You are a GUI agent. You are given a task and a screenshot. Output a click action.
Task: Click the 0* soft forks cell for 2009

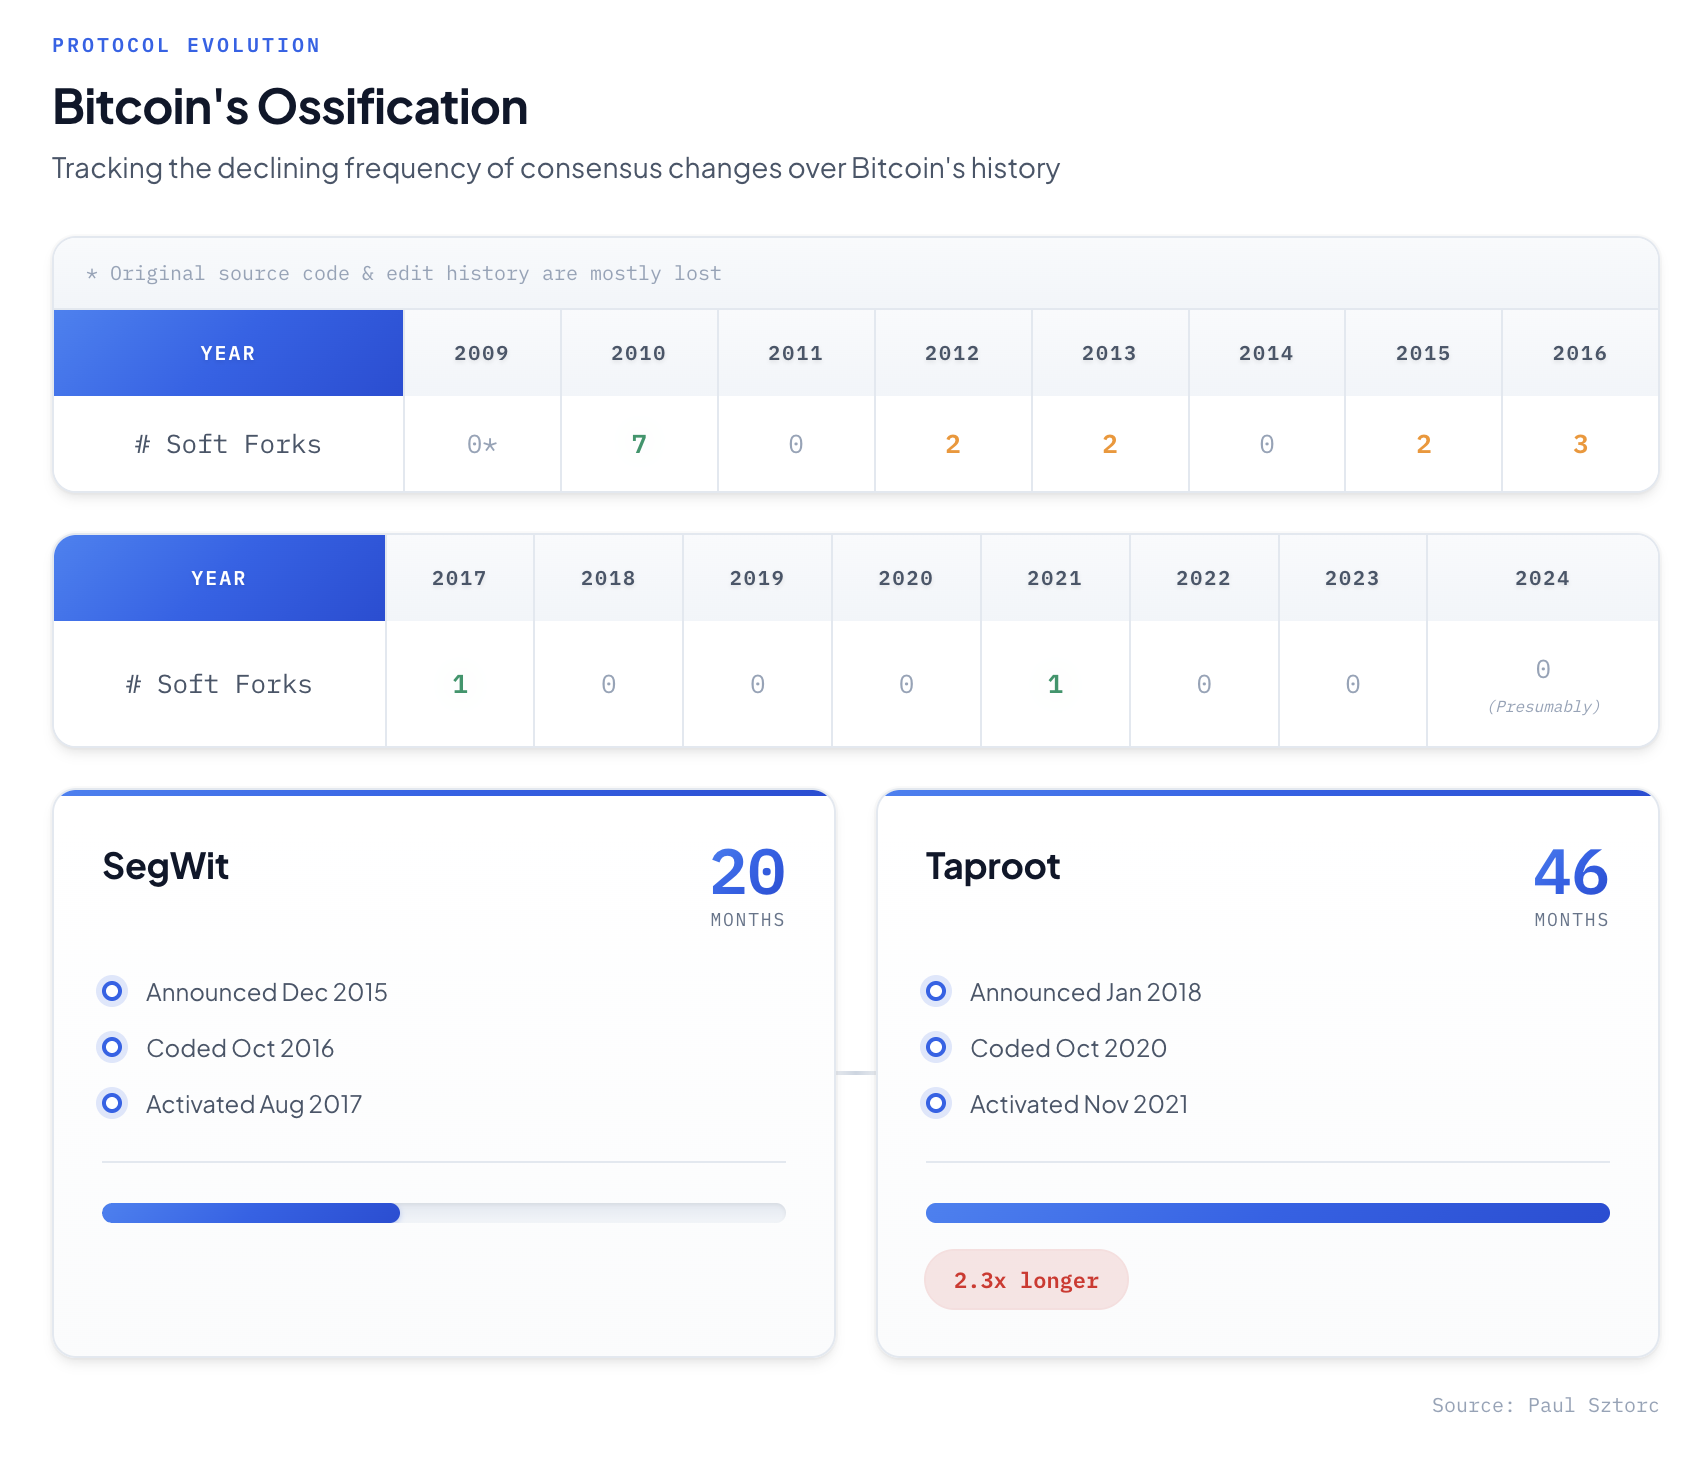[482, 444]
